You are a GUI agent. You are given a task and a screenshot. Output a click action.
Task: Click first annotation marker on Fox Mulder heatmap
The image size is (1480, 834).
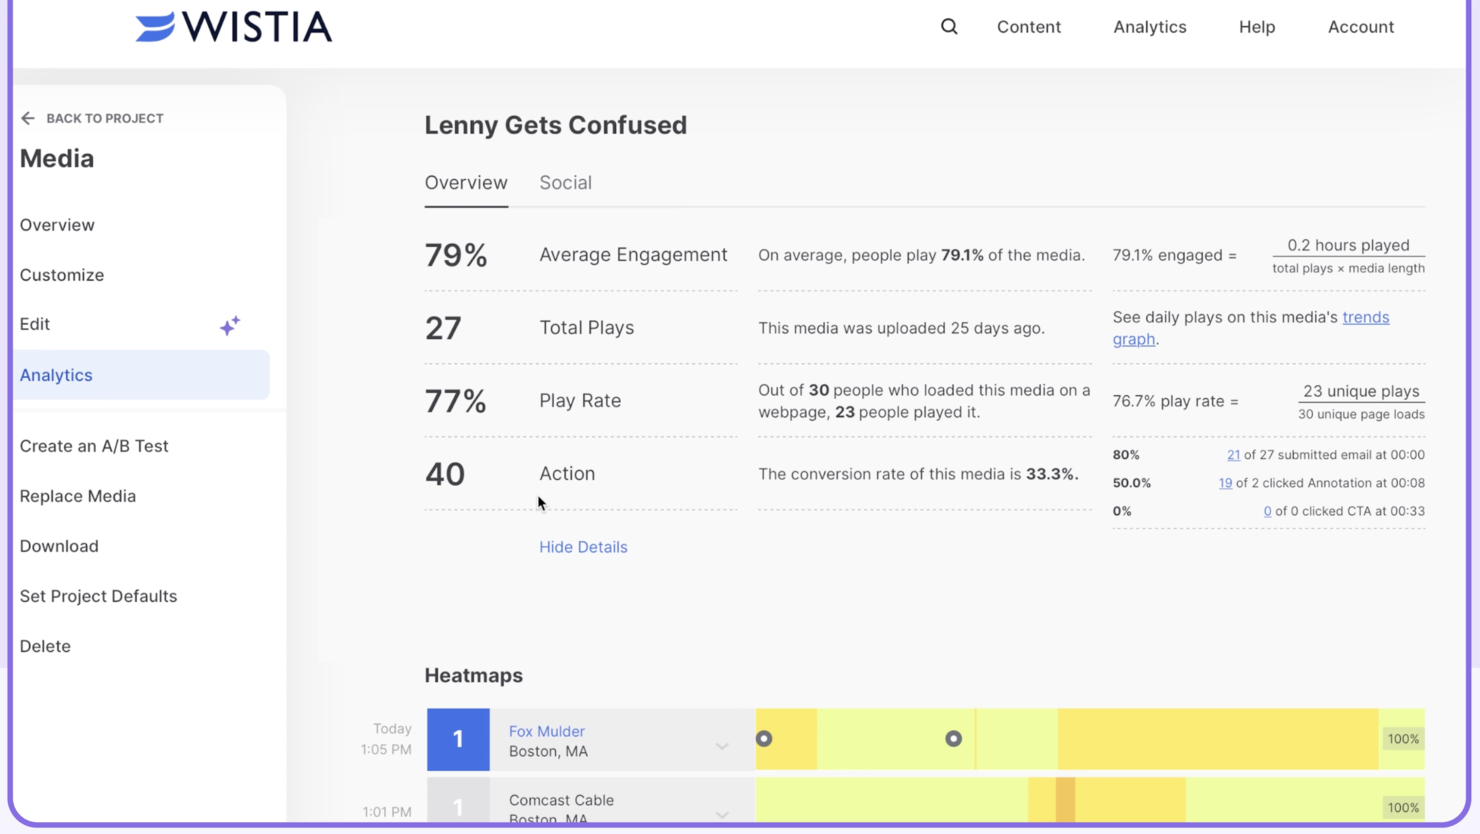click(764, 739)
